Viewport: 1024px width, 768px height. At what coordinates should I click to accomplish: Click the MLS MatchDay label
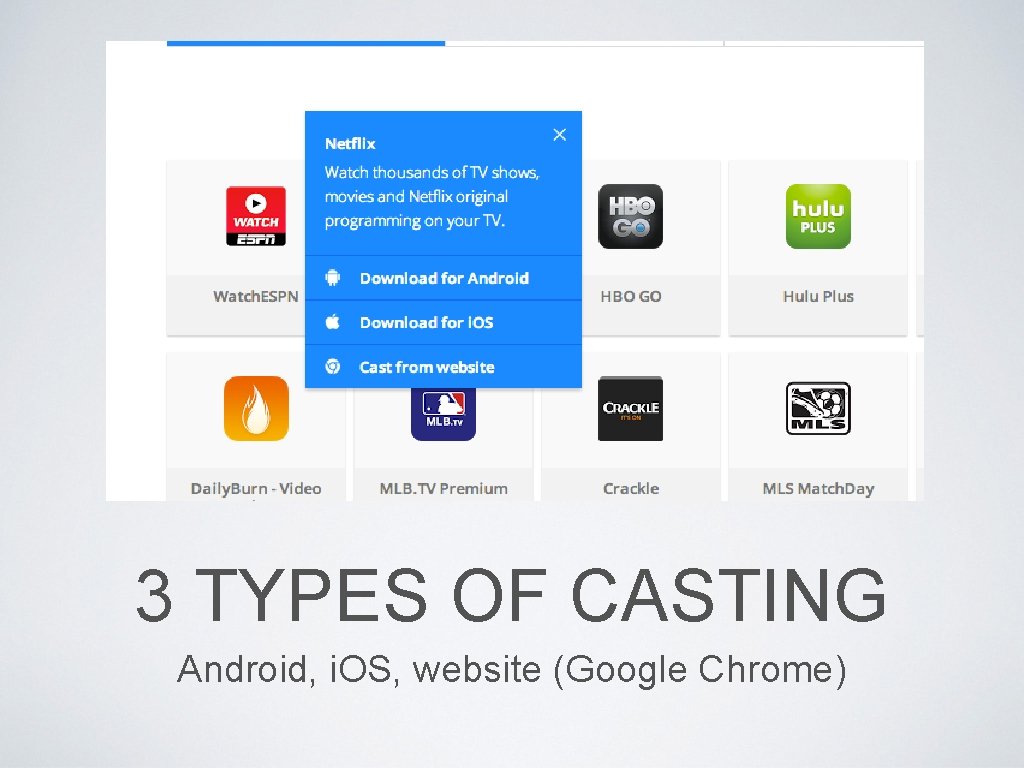818,488
